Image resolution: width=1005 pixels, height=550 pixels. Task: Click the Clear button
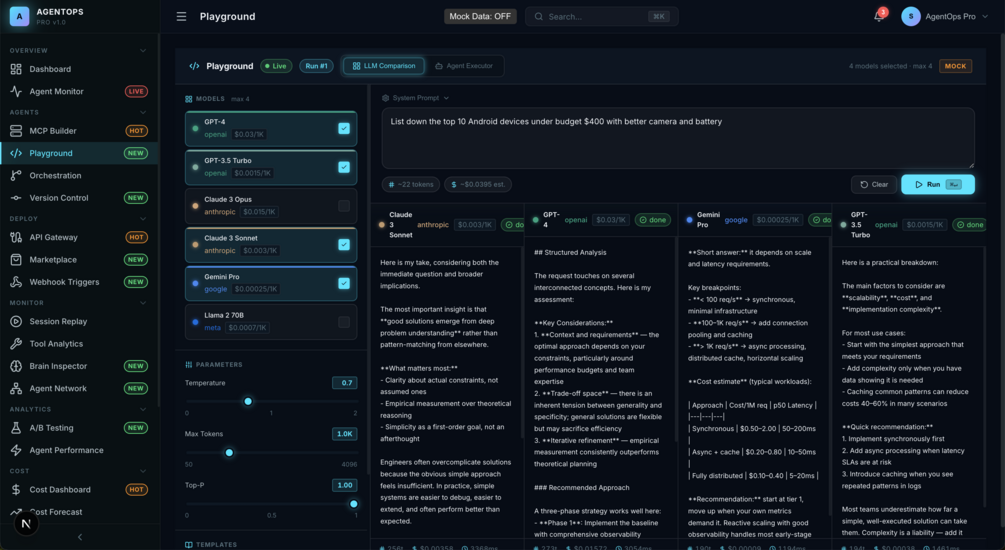click(x=874, y=185)
